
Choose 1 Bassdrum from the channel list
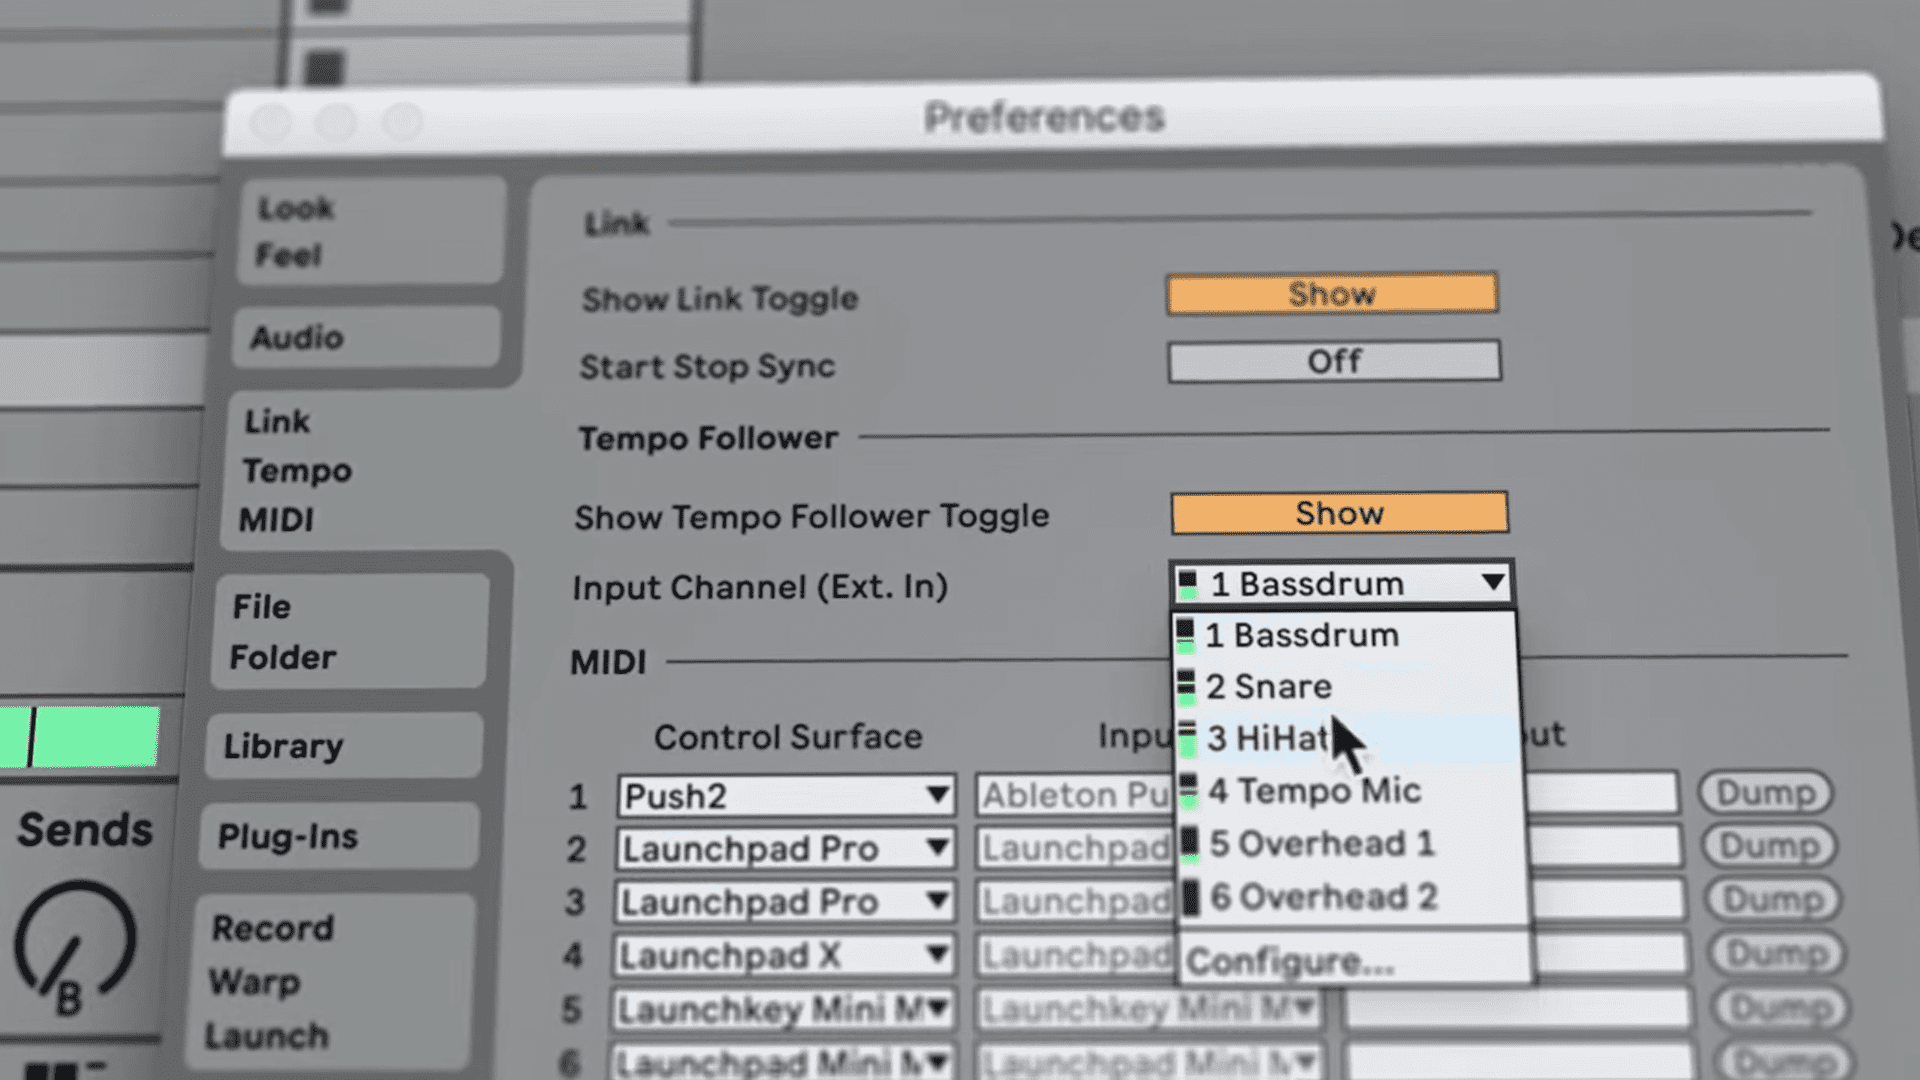pos(1346,635)
